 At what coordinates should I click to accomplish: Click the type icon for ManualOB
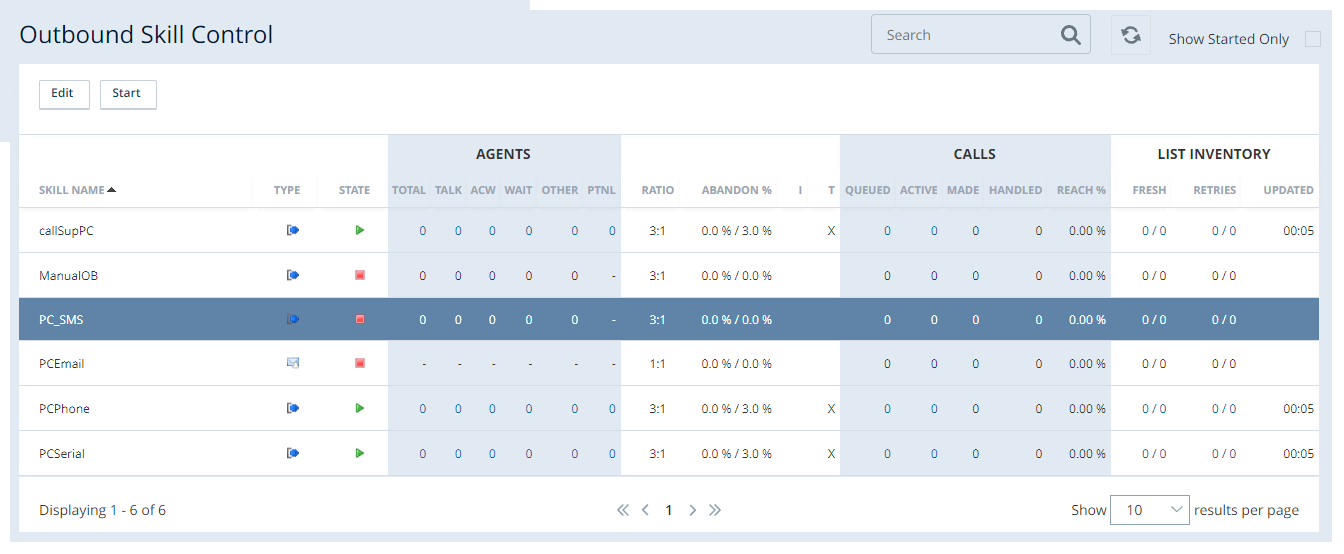tap(293, 275)
